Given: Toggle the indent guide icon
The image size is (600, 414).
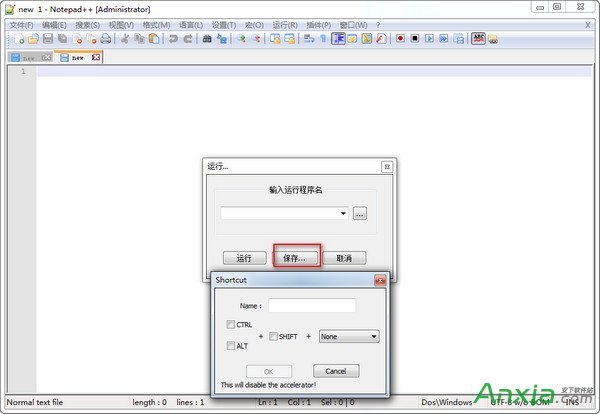Looking at the screenshot, I should coord(338,39).
